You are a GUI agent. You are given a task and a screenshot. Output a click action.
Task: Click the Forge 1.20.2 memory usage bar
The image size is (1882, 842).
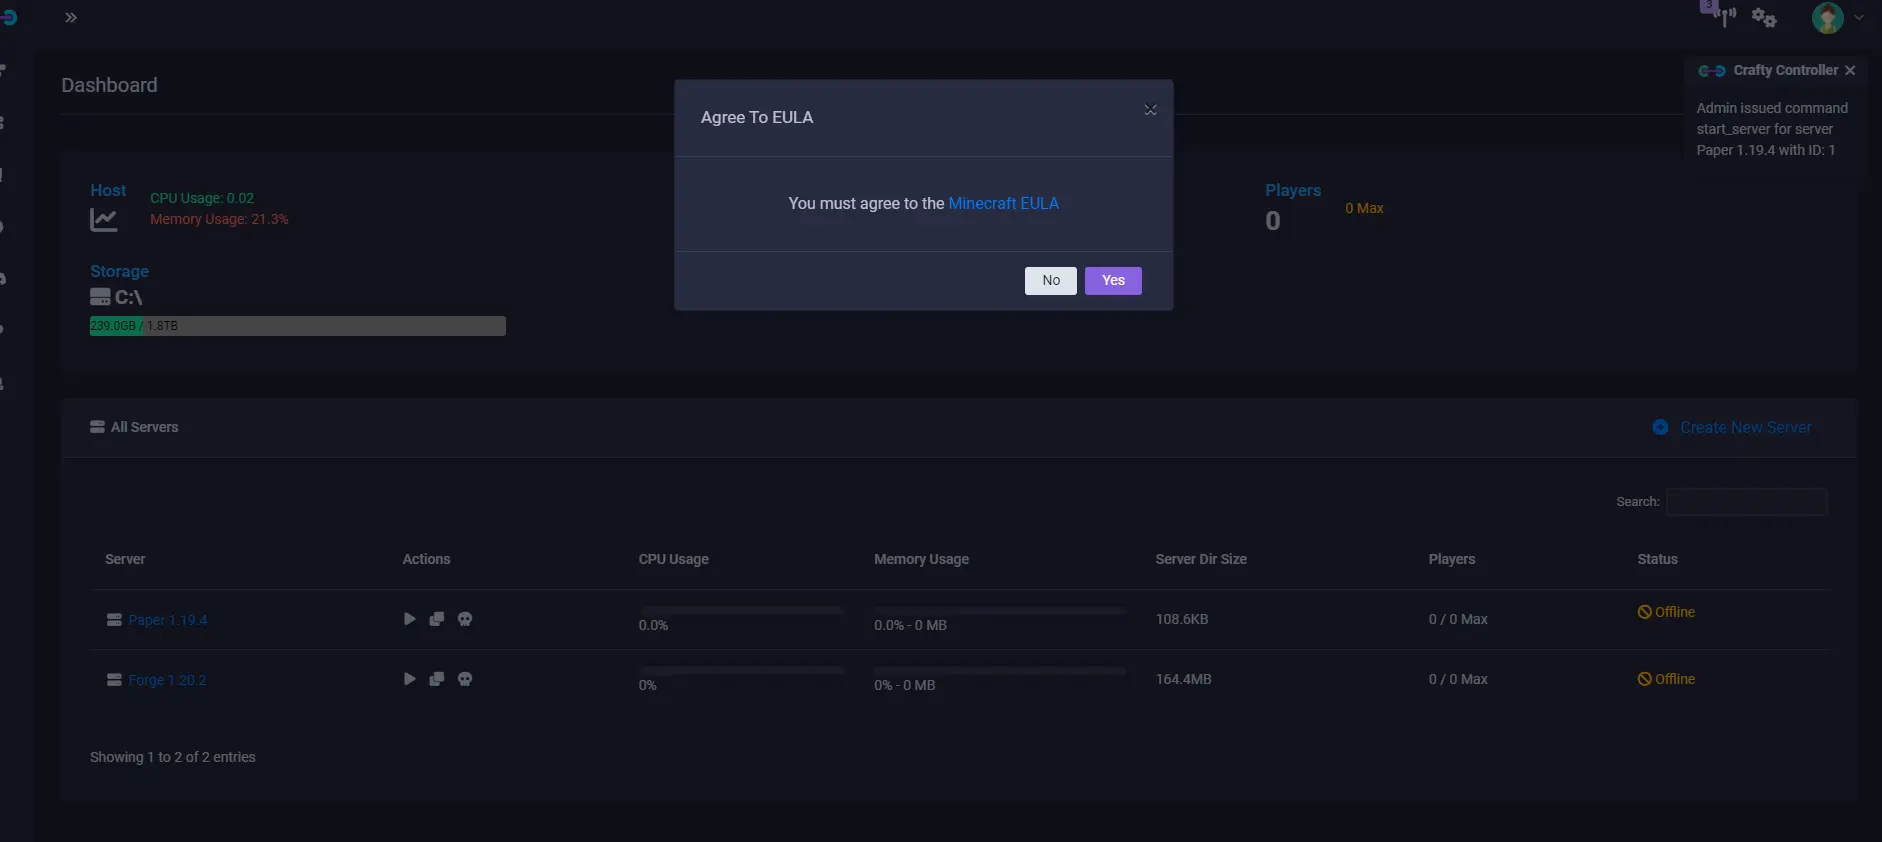1000,670
